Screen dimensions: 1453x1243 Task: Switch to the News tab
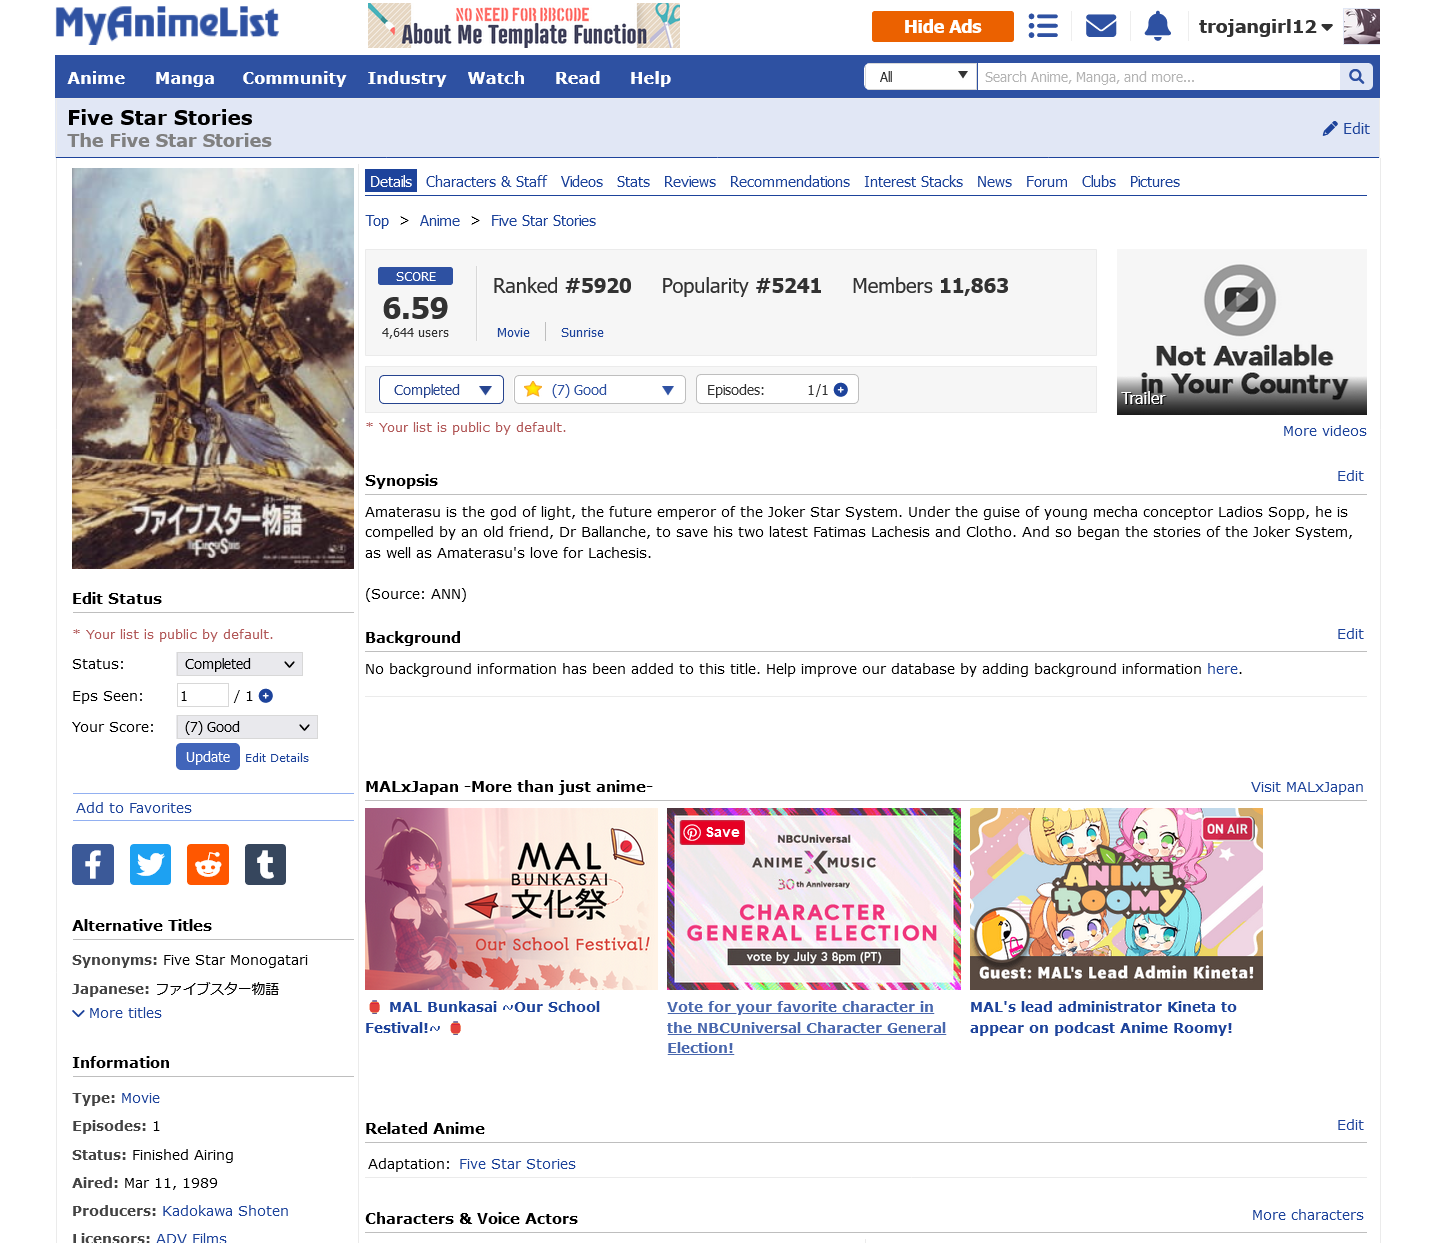(994, 182)
